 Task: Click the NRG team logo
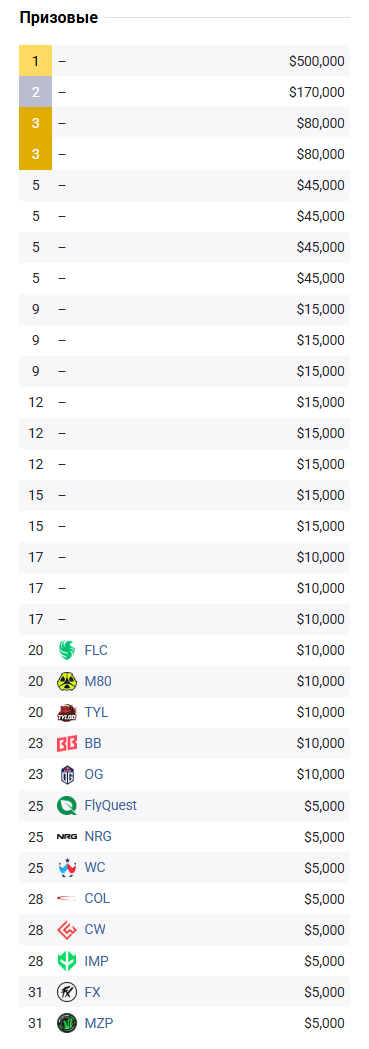coord(68,837)
